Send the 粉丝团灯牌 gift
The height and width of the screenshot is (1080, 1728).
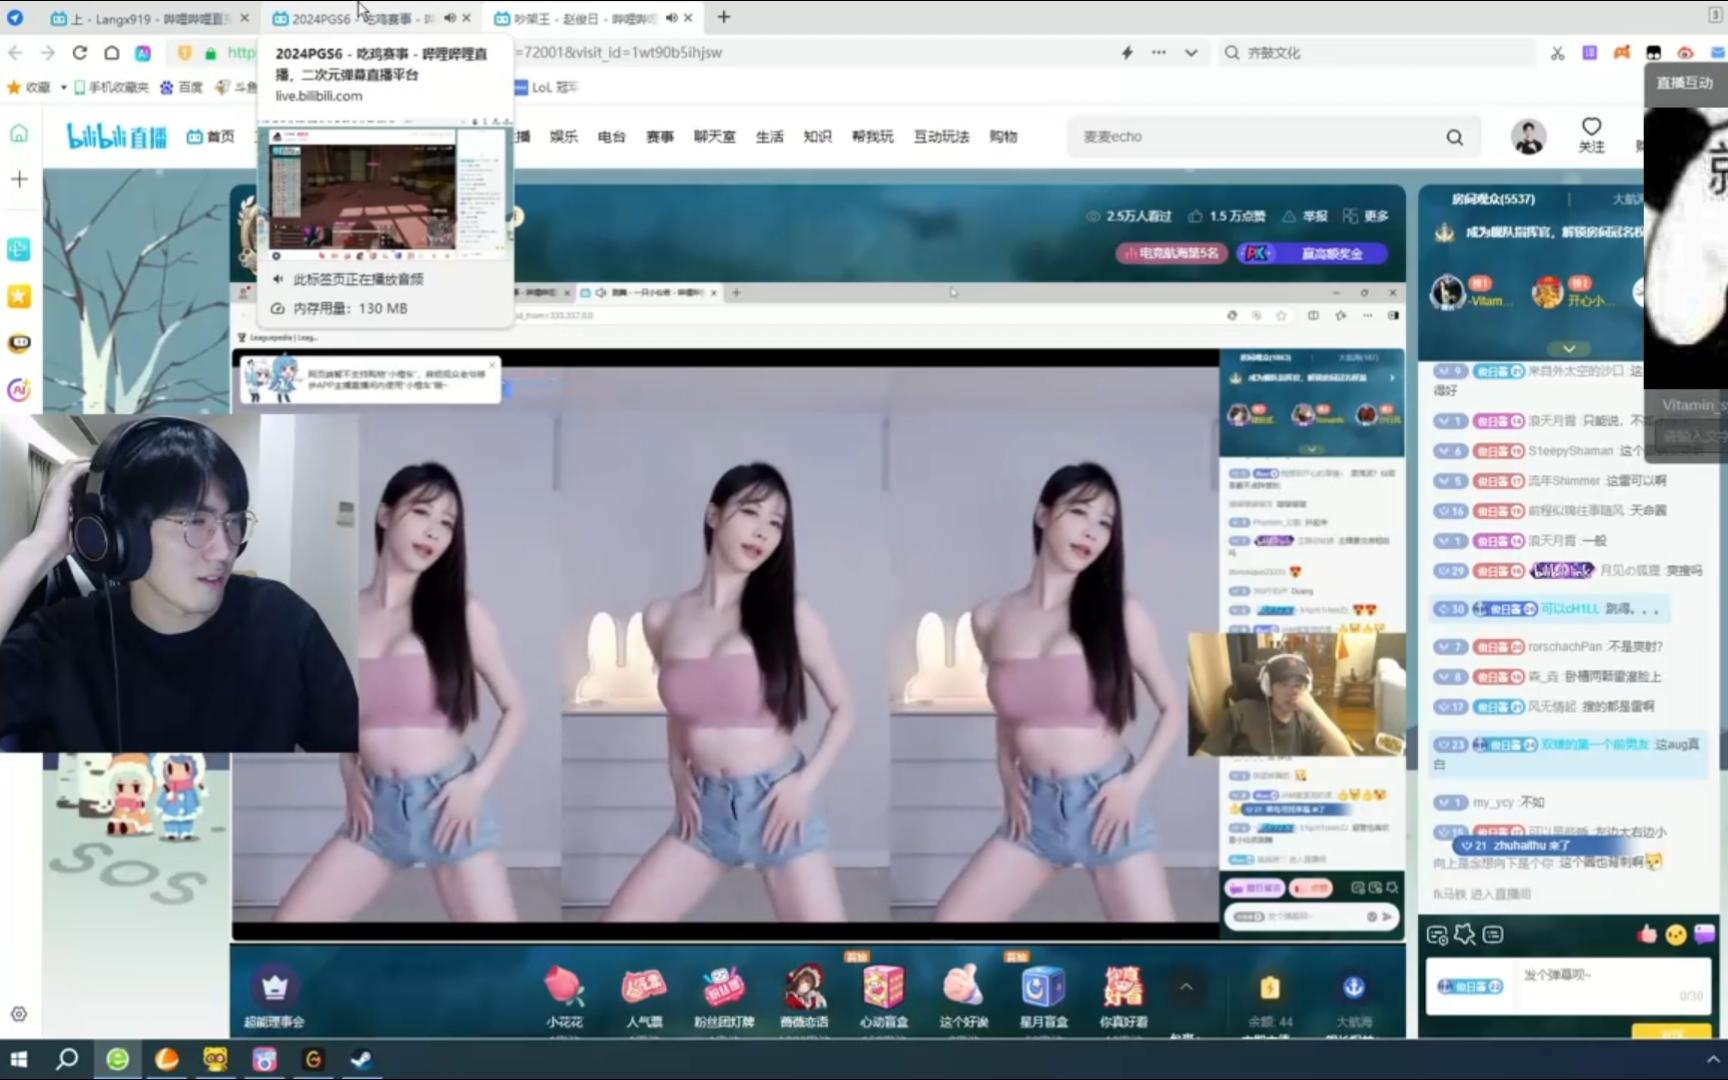724,996
